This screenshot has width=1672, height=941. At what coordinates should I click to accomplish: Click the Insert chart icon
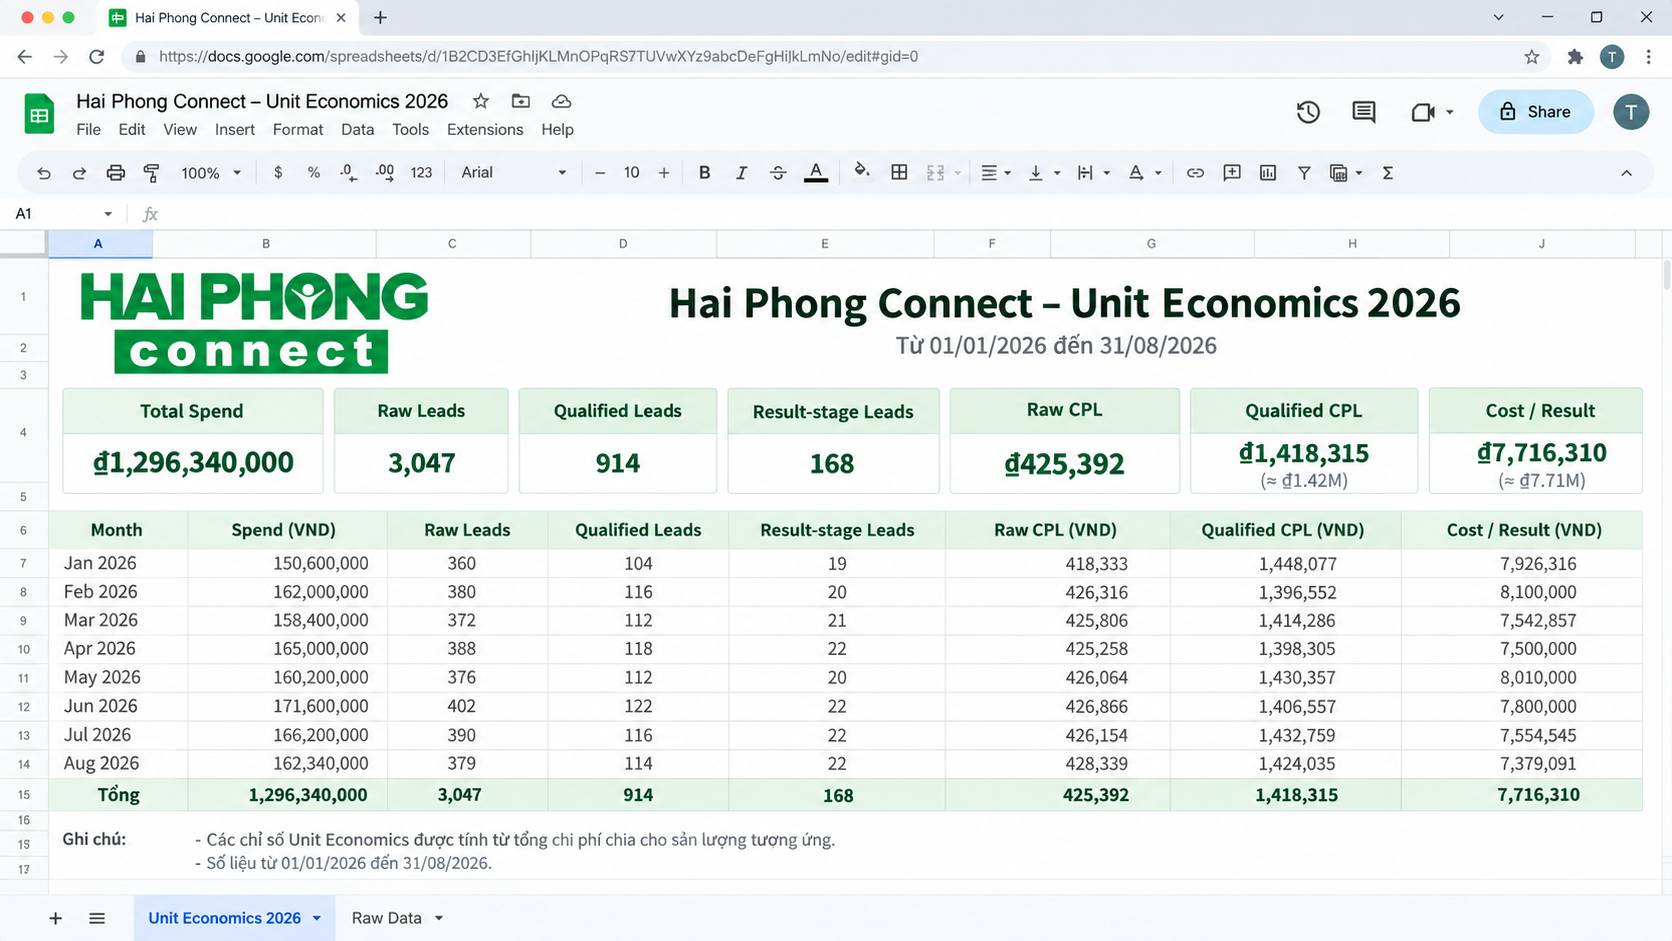click(1268, 173)
